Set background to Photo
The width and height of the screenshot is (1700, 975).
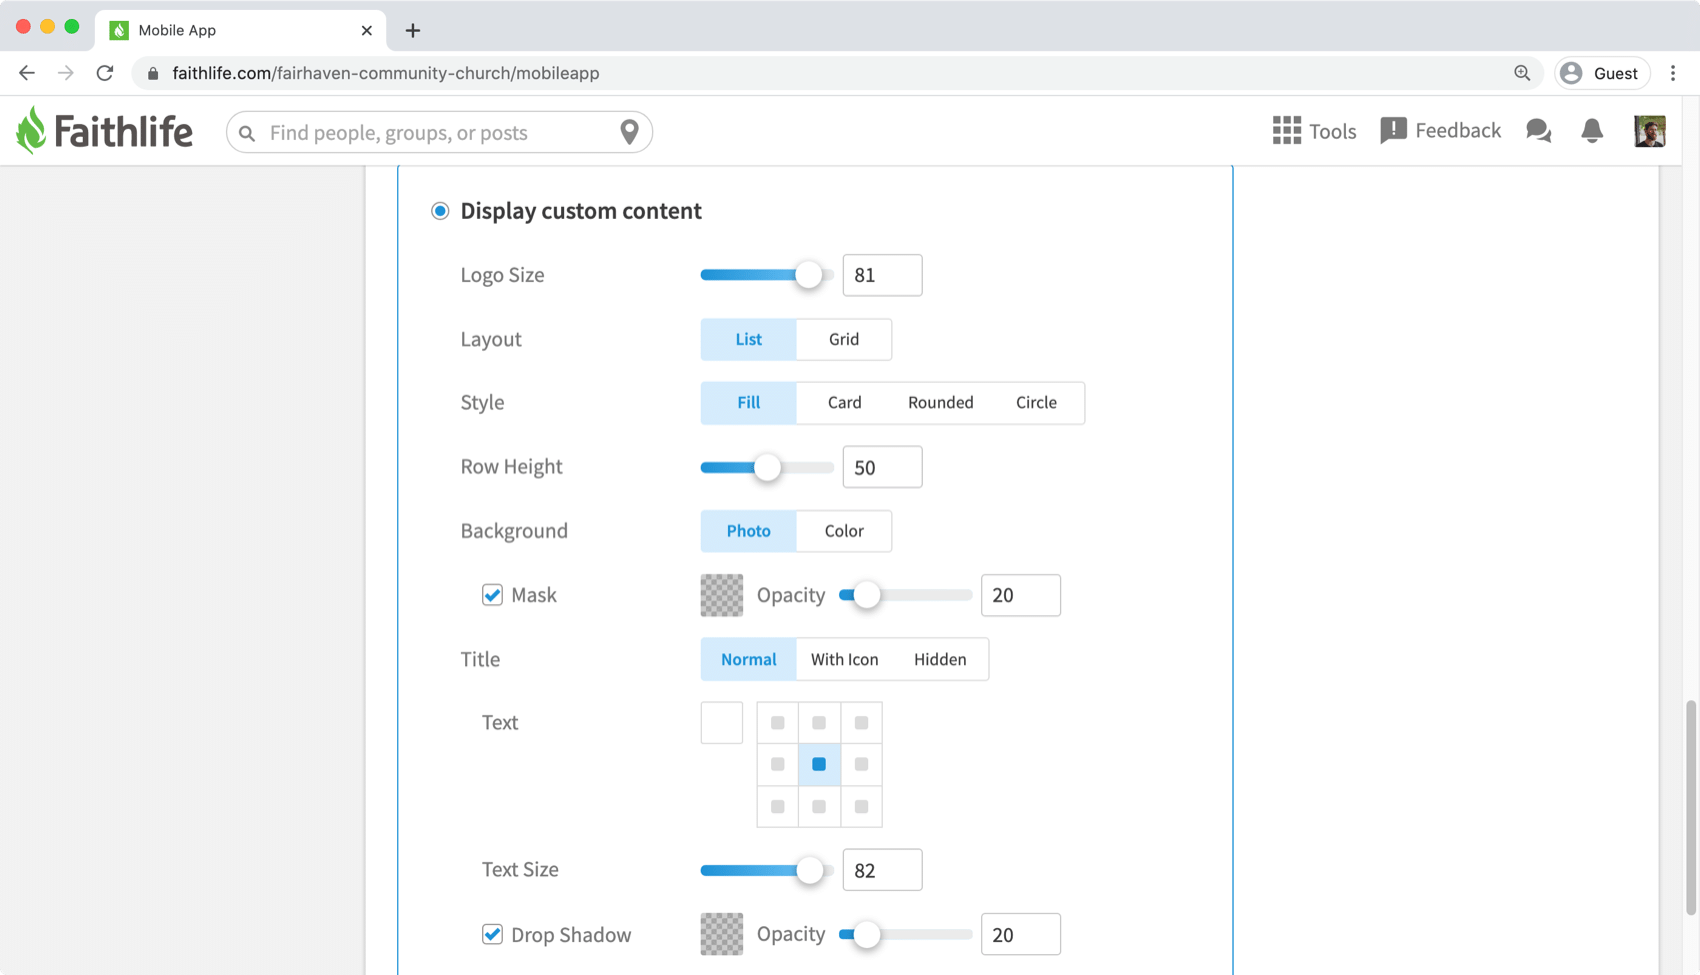(x=748, y=531)
